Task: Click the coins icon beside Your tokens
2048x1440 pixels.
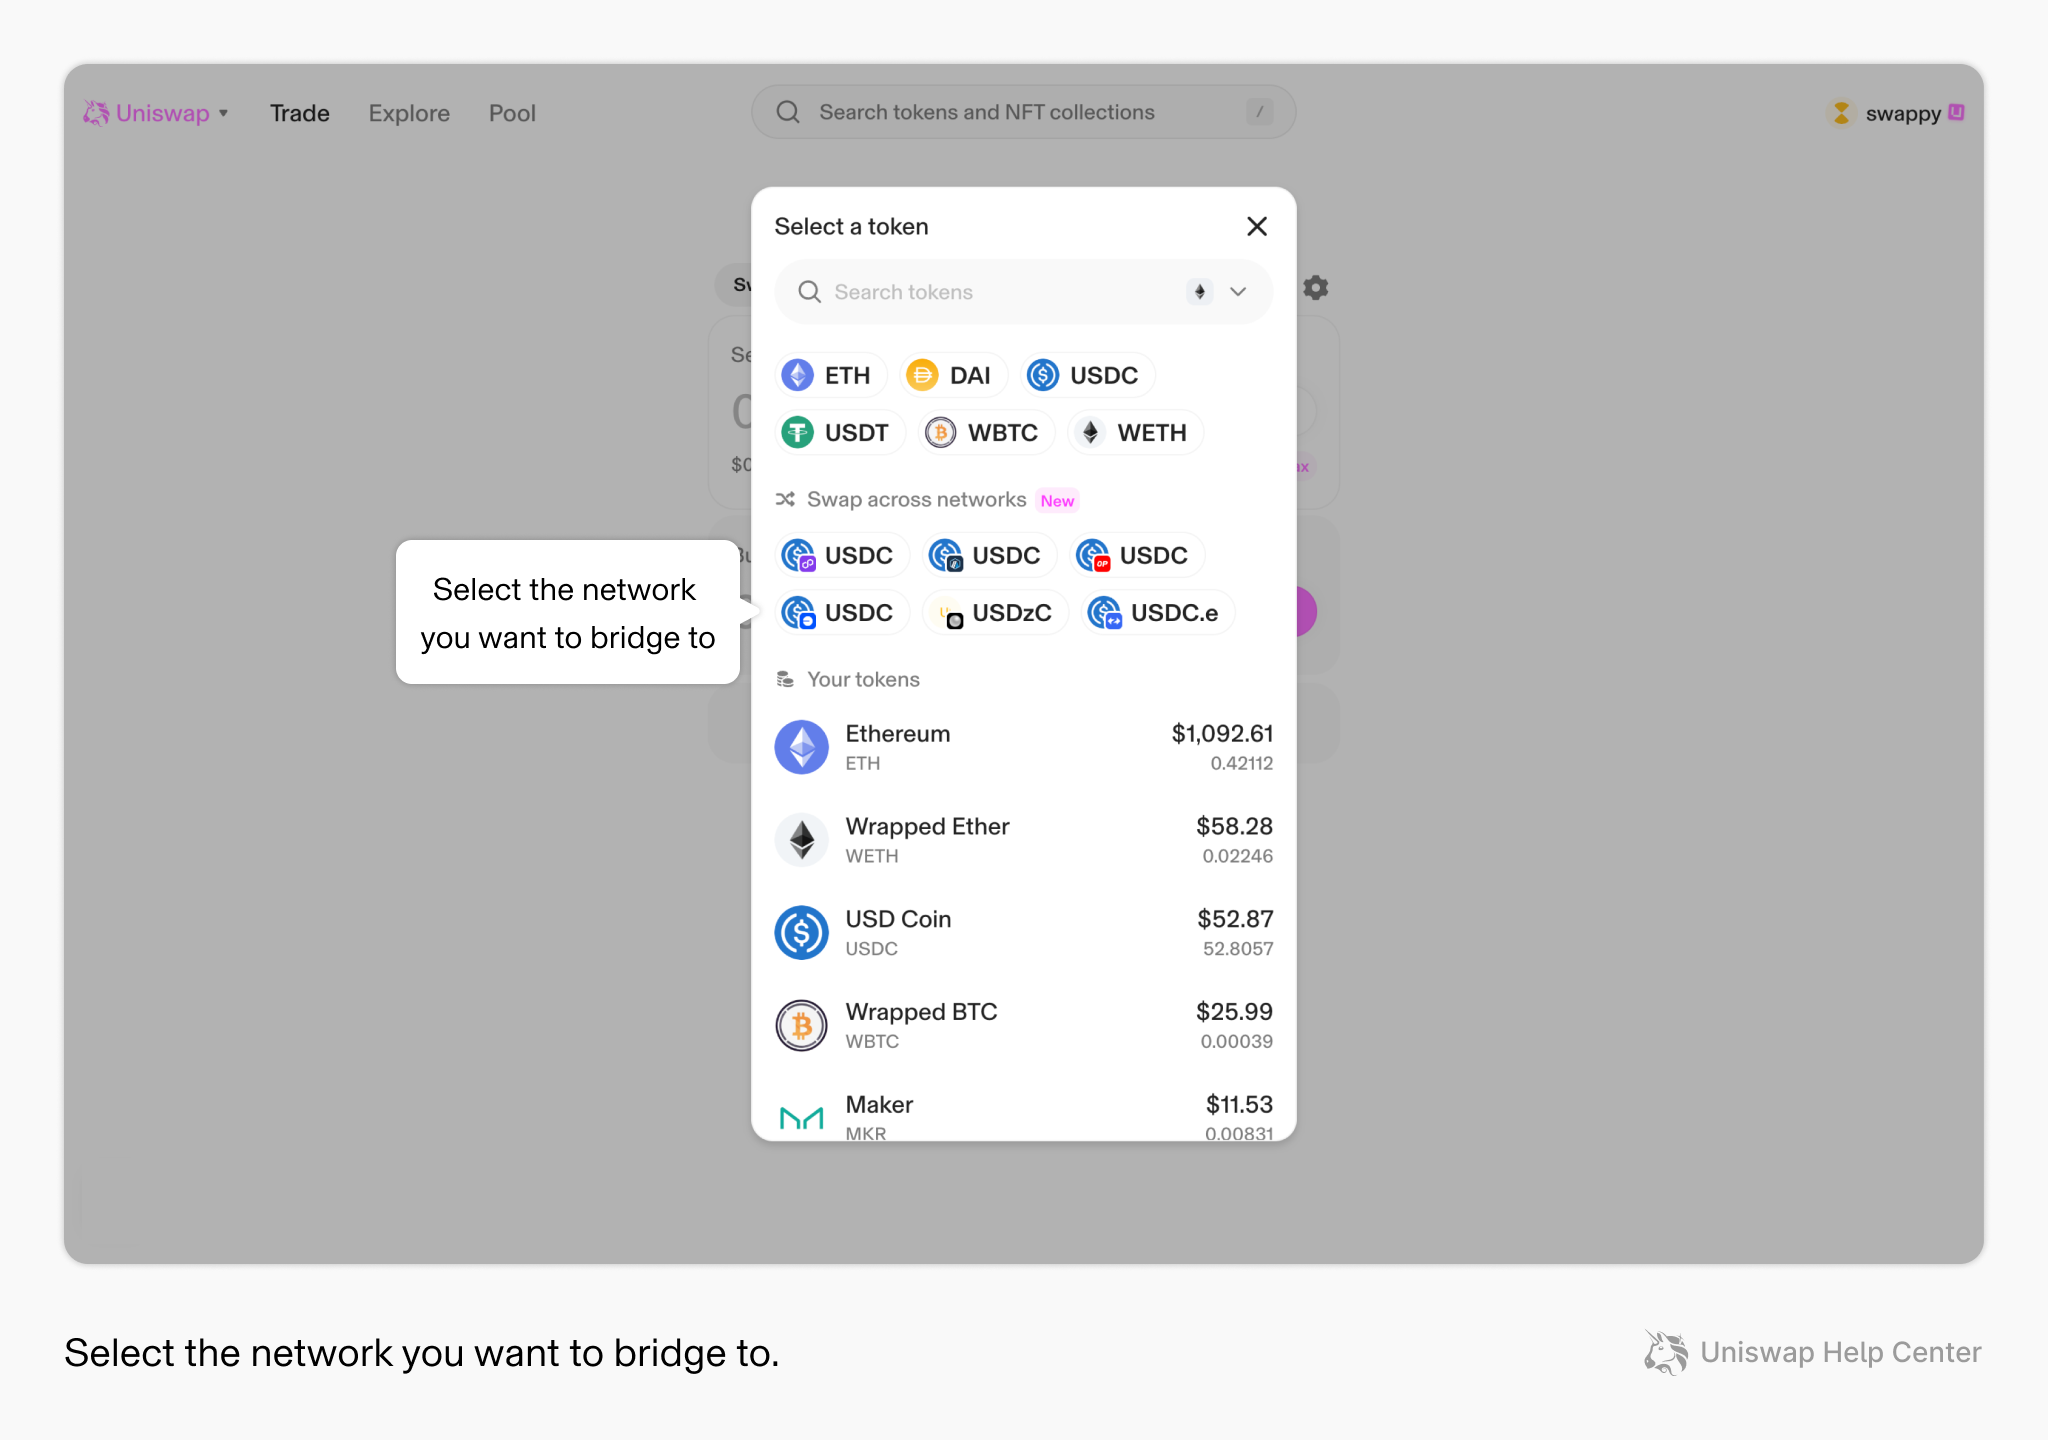Action: [x=785, y=679]
